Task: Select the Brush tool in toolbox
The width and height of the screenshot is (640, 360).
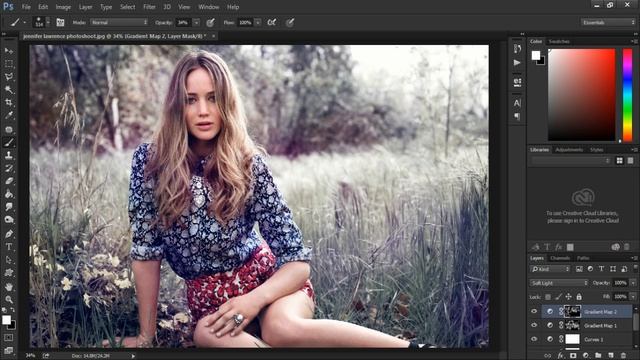Action: coord(9,142)
